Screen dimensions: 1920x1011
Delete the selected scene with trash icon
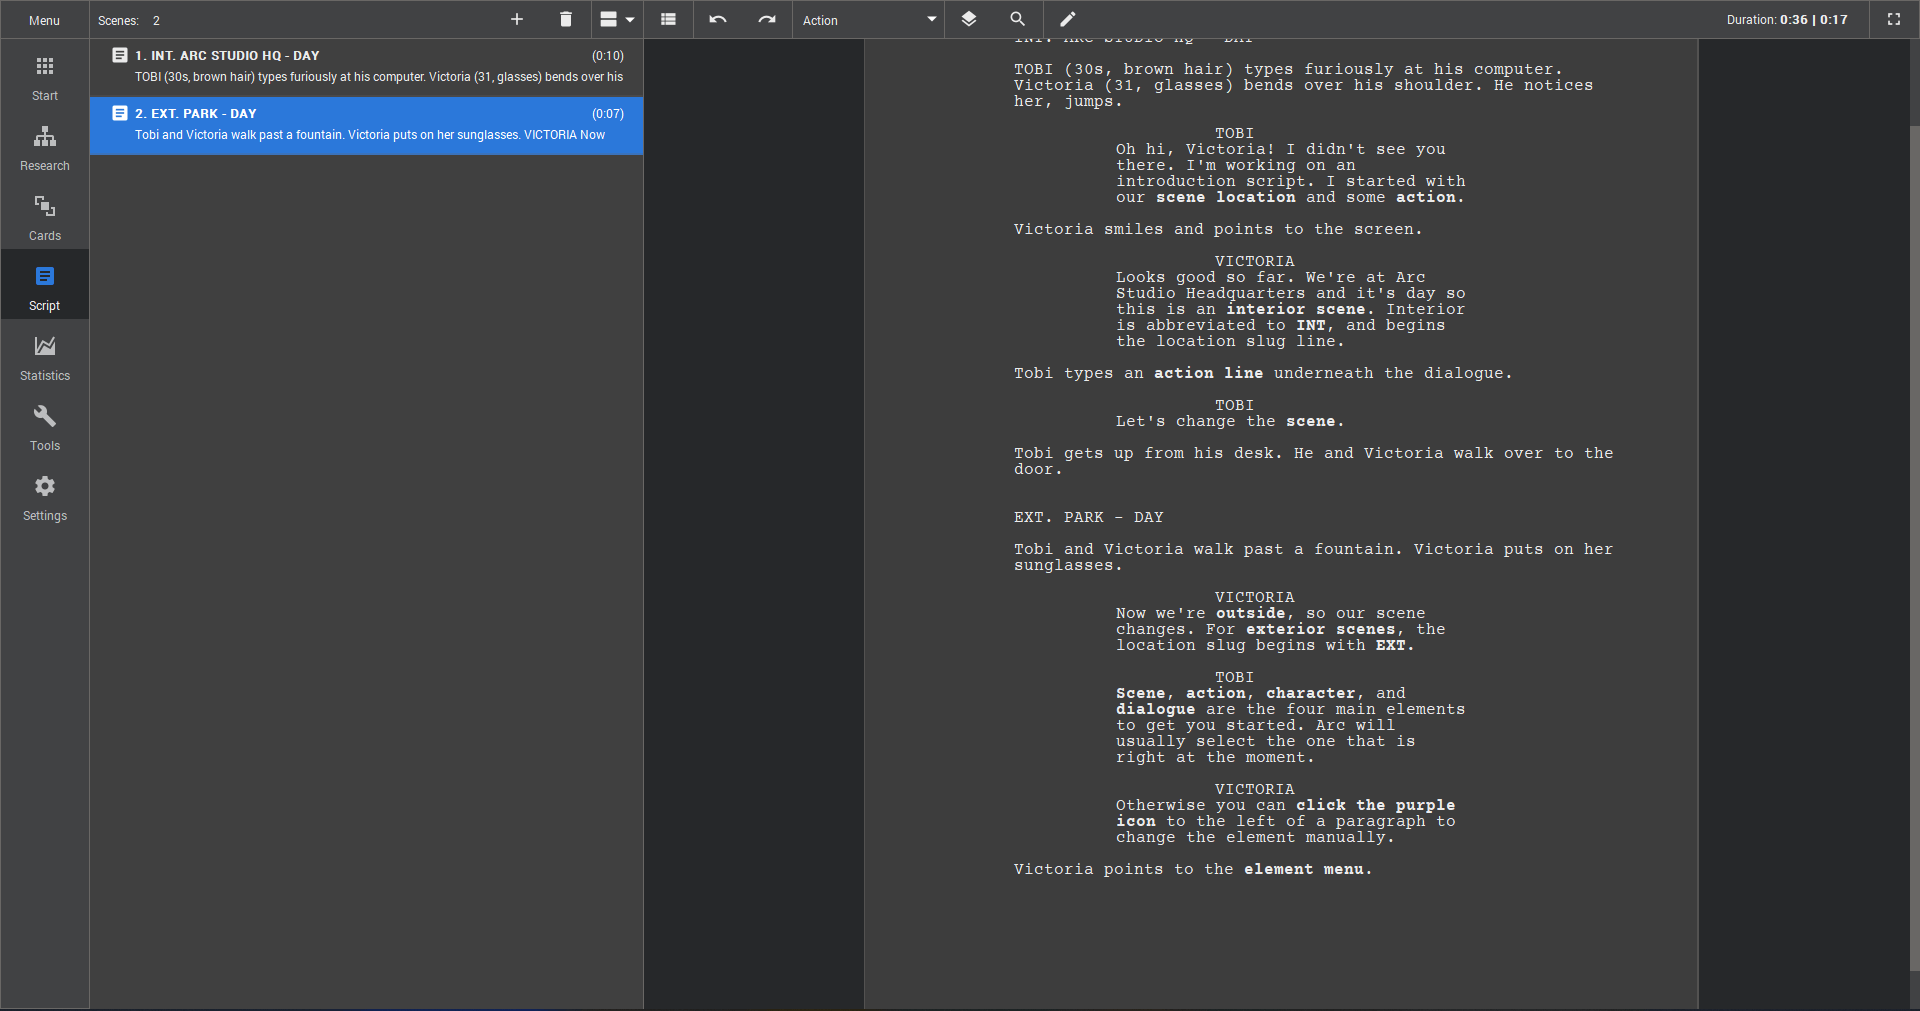pyautogui.click(x=566, y=20)
